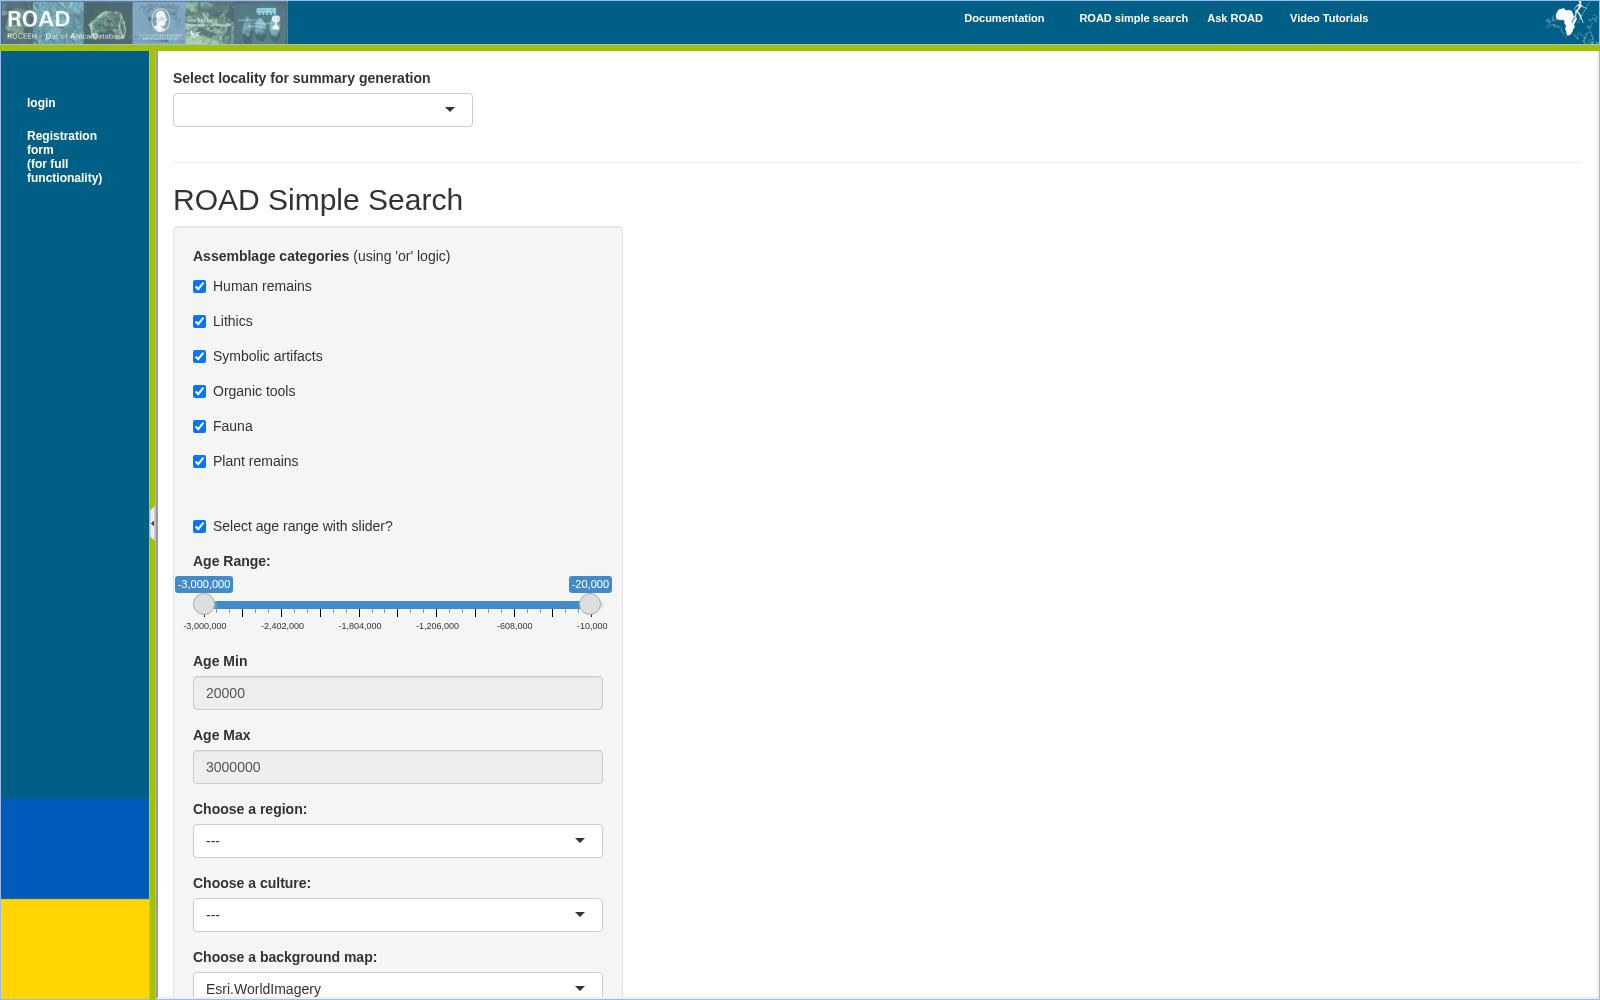The width and height of the screenshot is (1600, 1000).
Task: Uncheck the Lithics checkbox
Action: [x=199, y=321]
